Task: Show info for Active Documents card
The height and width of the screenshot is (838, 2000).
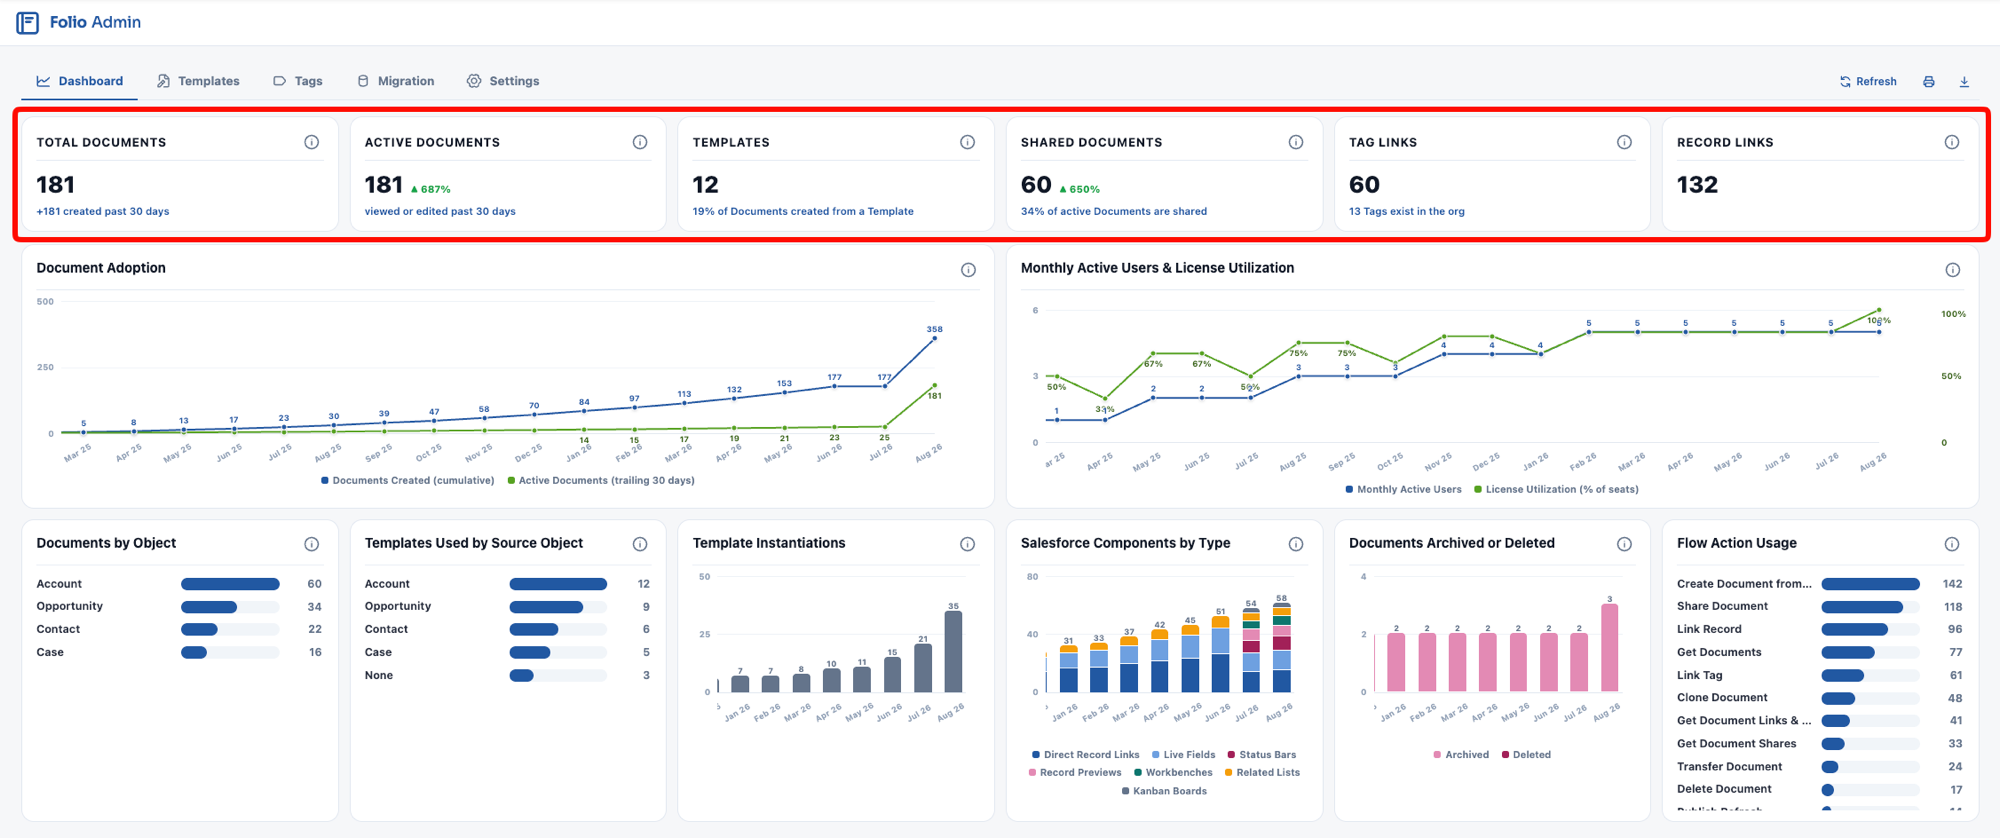Action: click(640, 143)
